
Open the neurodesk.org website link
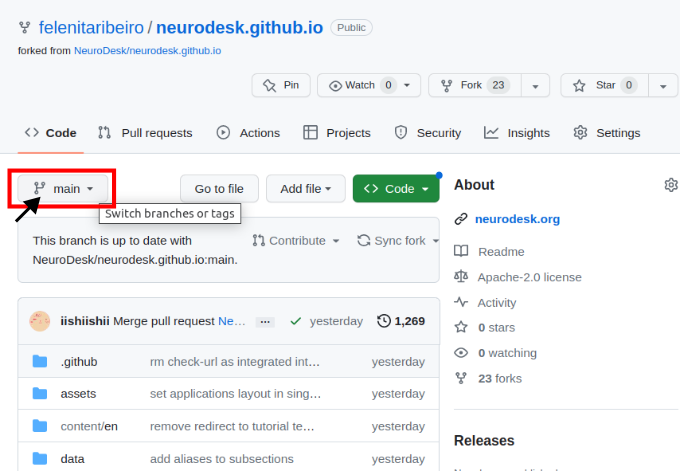[517, 219]
